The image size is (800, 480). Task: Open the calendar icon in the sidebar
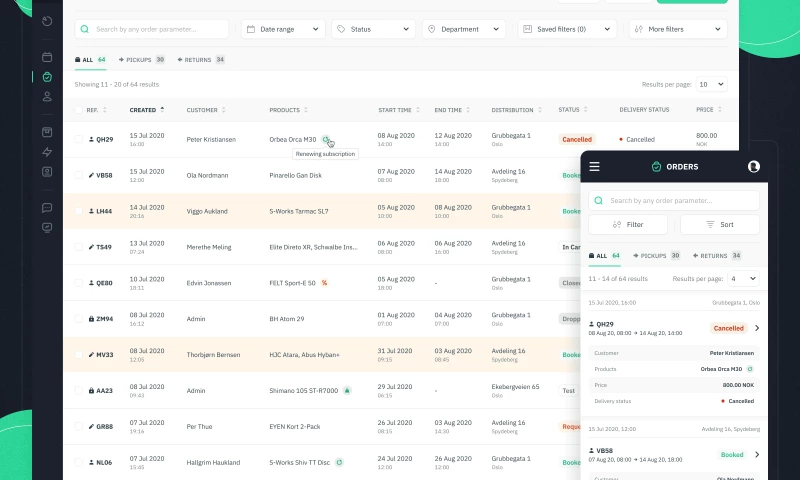[47, 57]
